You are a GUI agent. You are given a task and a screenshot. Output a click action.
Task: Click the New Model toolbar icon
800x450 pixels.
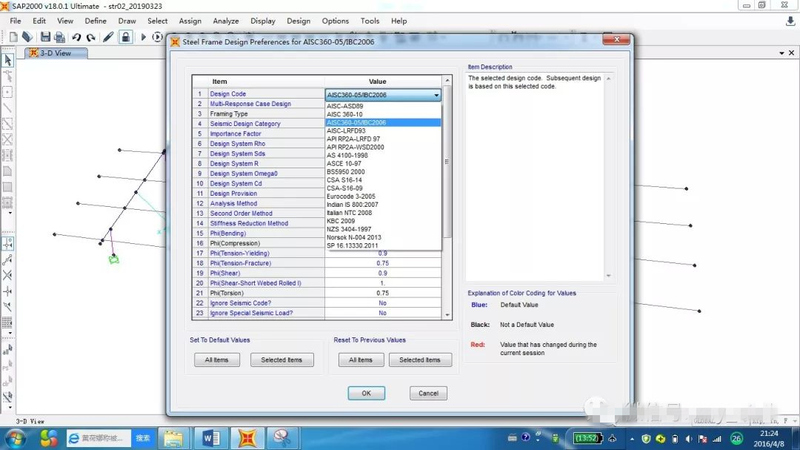13,37
